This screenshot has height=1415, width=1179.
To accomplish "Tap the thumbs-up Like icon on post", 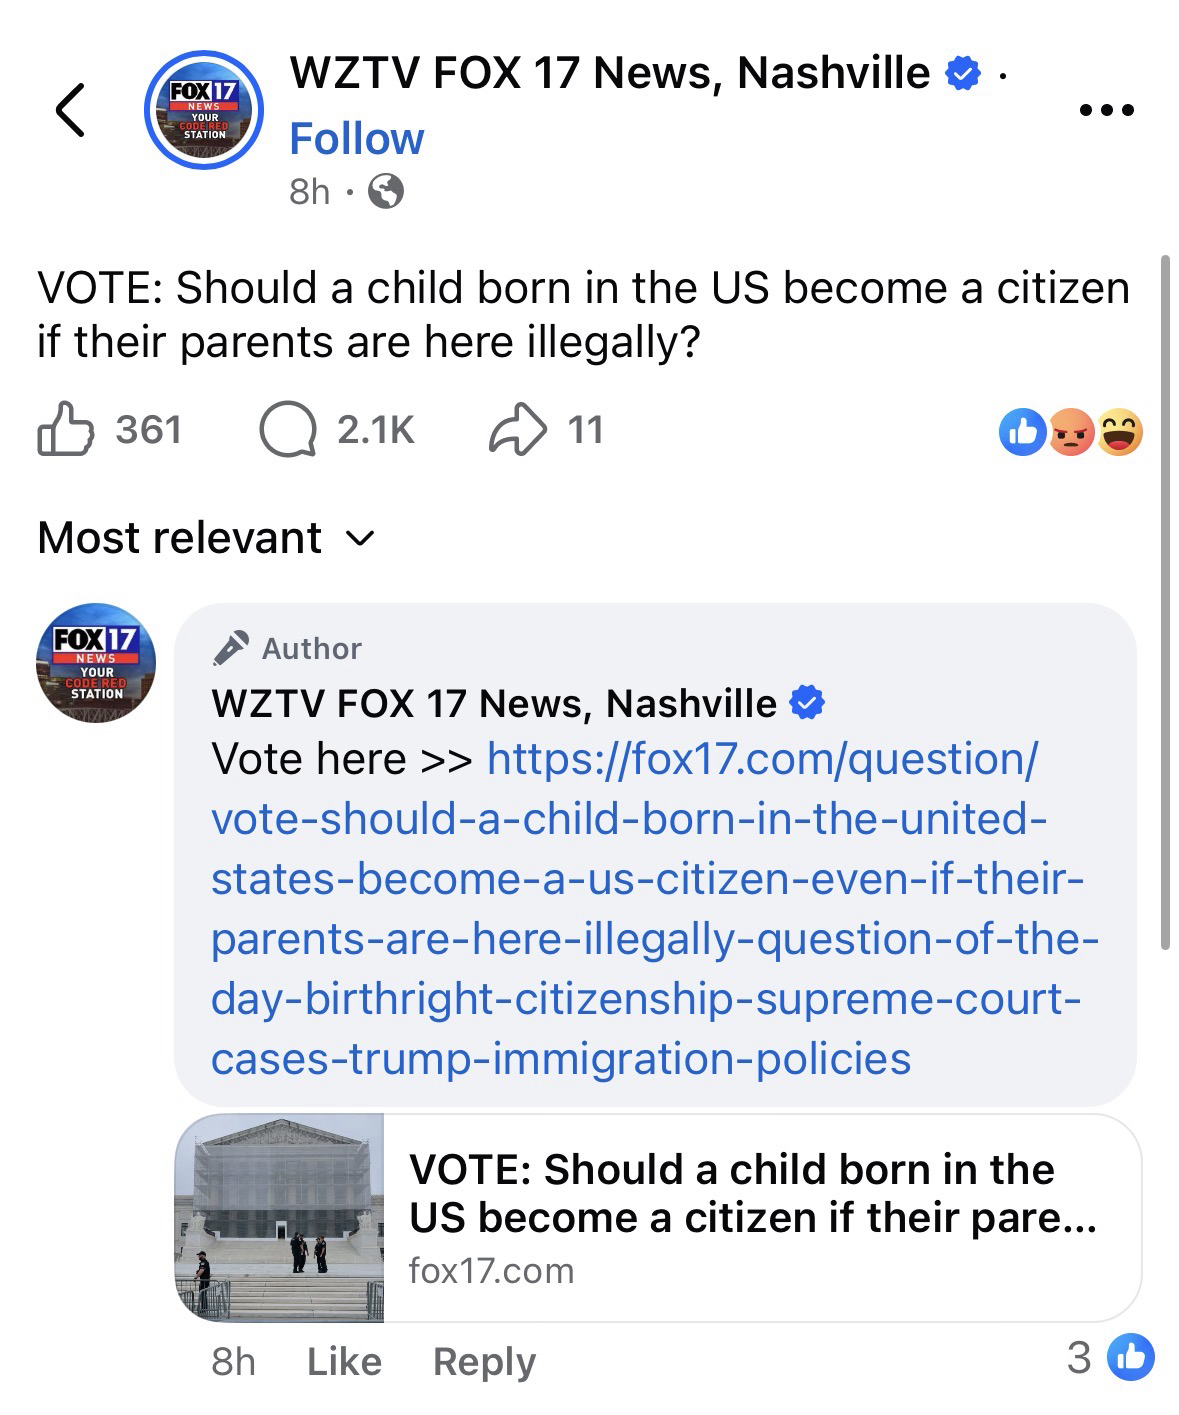I will tap(65, 430).
